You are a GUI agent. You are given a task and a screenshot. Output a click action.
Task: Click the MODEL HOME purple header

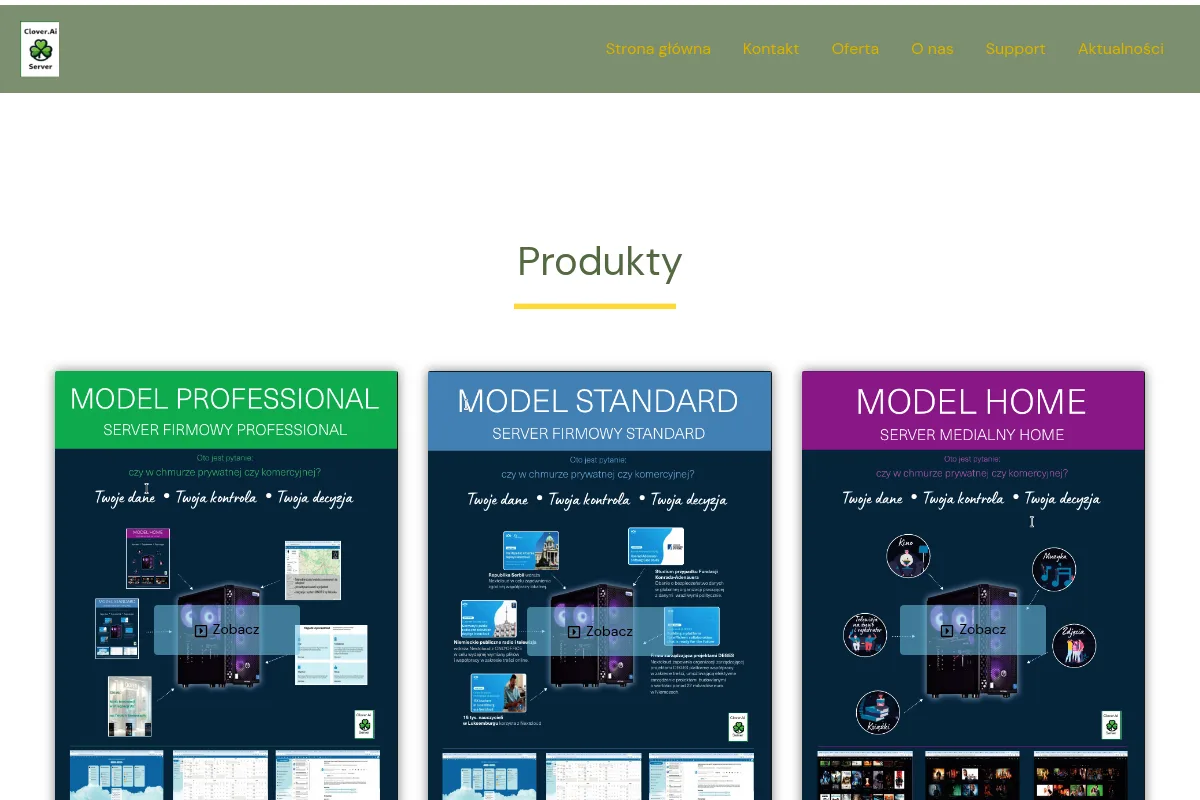973,411
